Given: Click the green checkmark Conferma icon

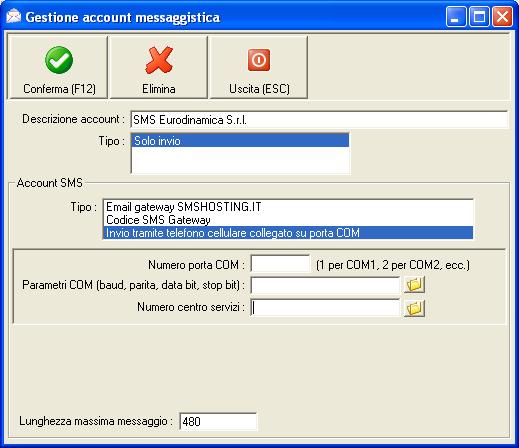Looking at the screenshot, I should tap(59, 60).
